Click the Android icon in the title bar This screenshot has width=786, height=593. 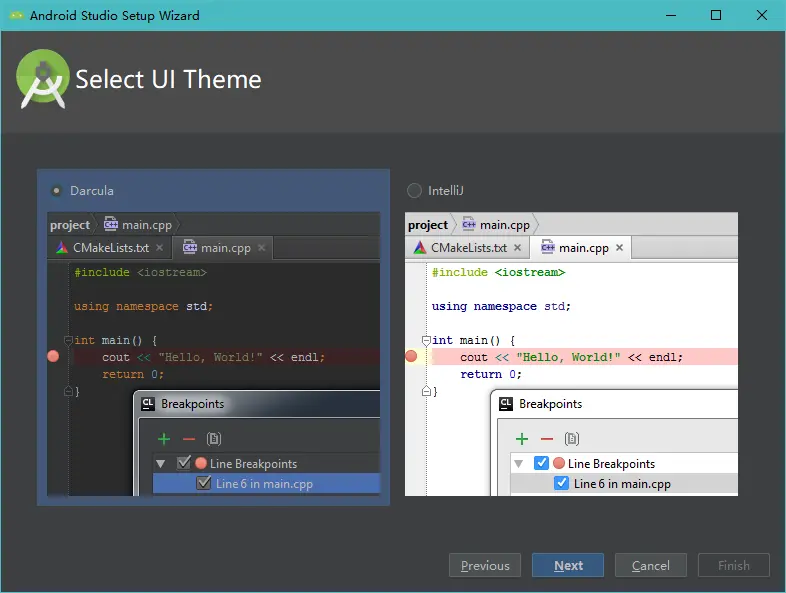click(17, 16)
